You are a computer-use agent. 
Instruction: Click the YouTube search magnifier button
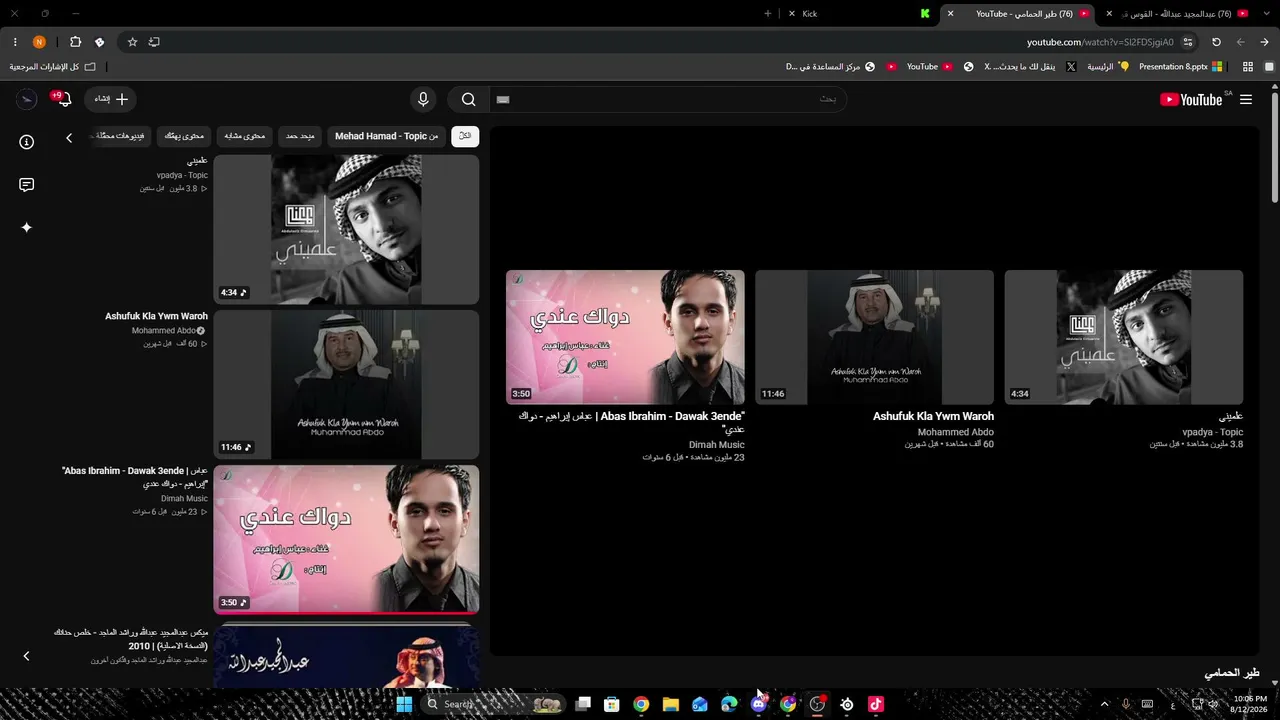pyautogui.click(x=468, y=100)
